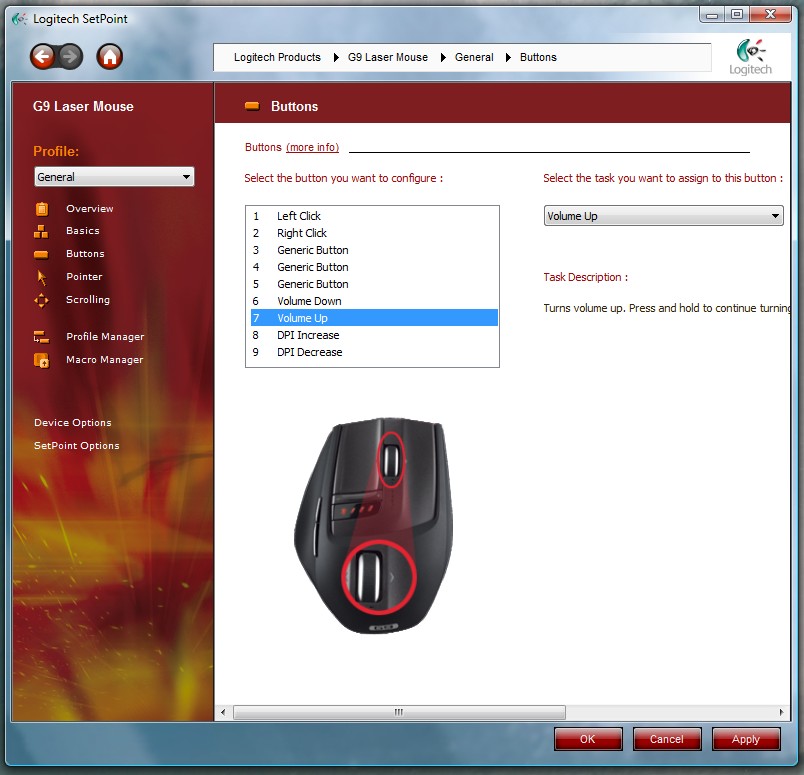
Task: Click Logitech Products in the breadcrumb
Action: tap(277, 57)
